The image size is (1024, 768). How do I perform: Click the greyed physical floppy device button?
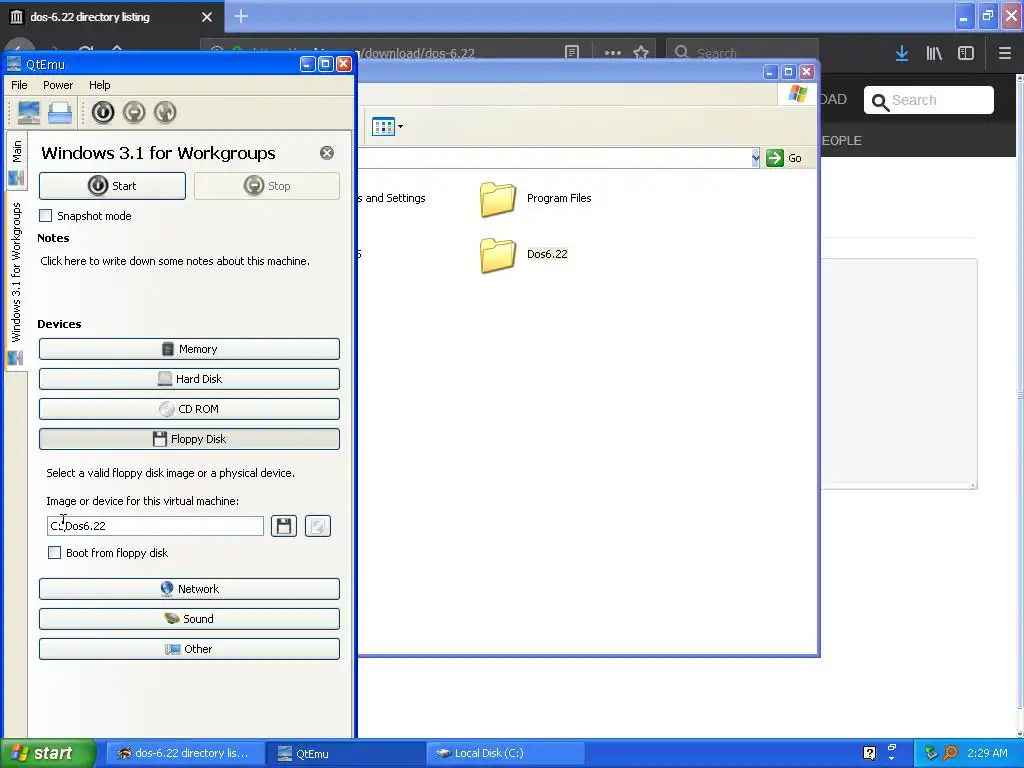click(x=318, y=526)
